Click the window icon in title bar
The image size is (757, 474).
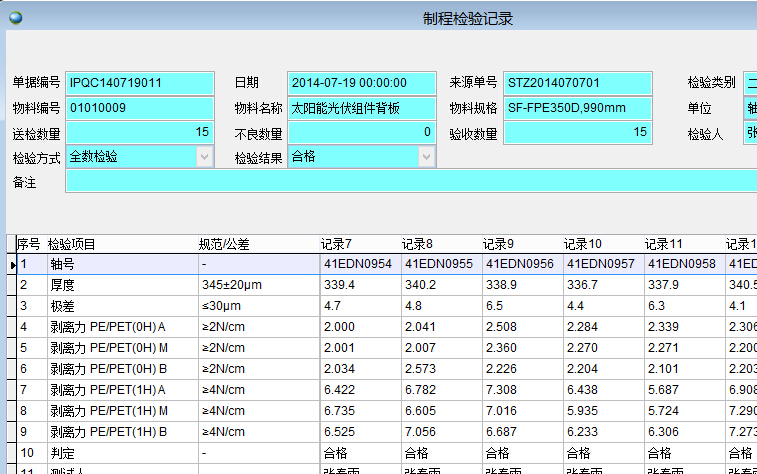14,17
